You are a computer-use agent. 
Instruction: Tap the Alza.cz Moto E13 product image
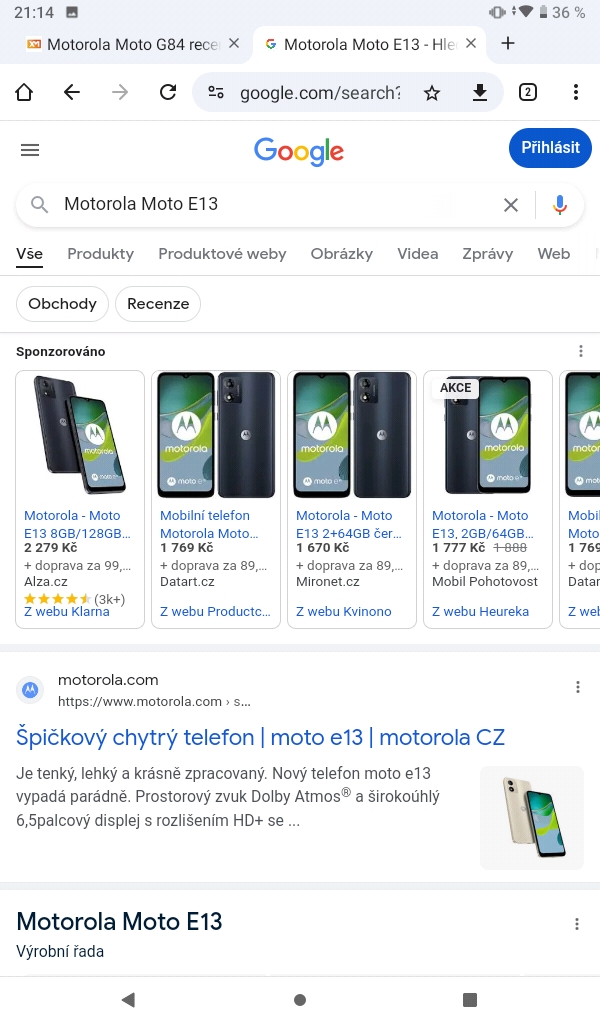click(x=80, y=435)
